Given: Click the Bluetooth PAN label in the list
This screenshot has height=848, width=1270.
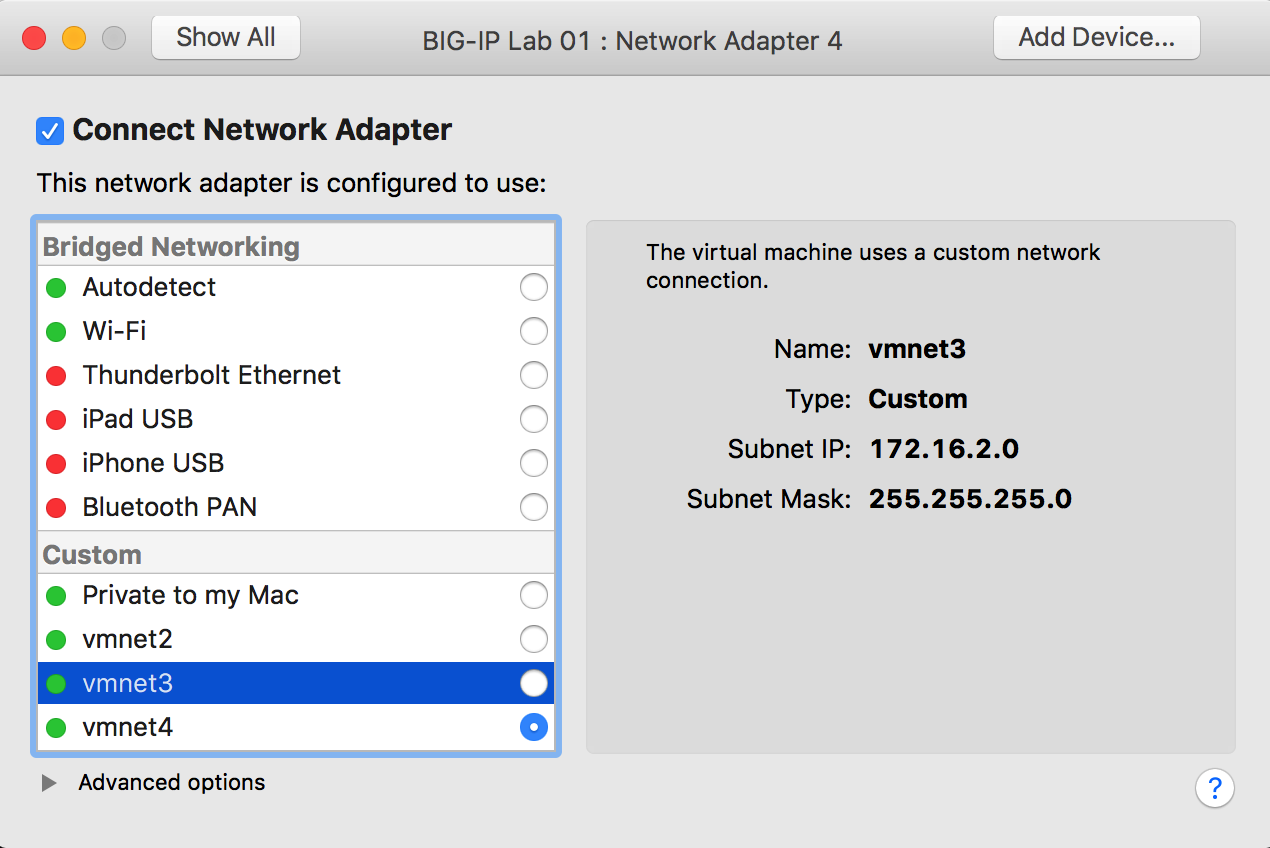Looking at the screenshot, I should [170, 508].
